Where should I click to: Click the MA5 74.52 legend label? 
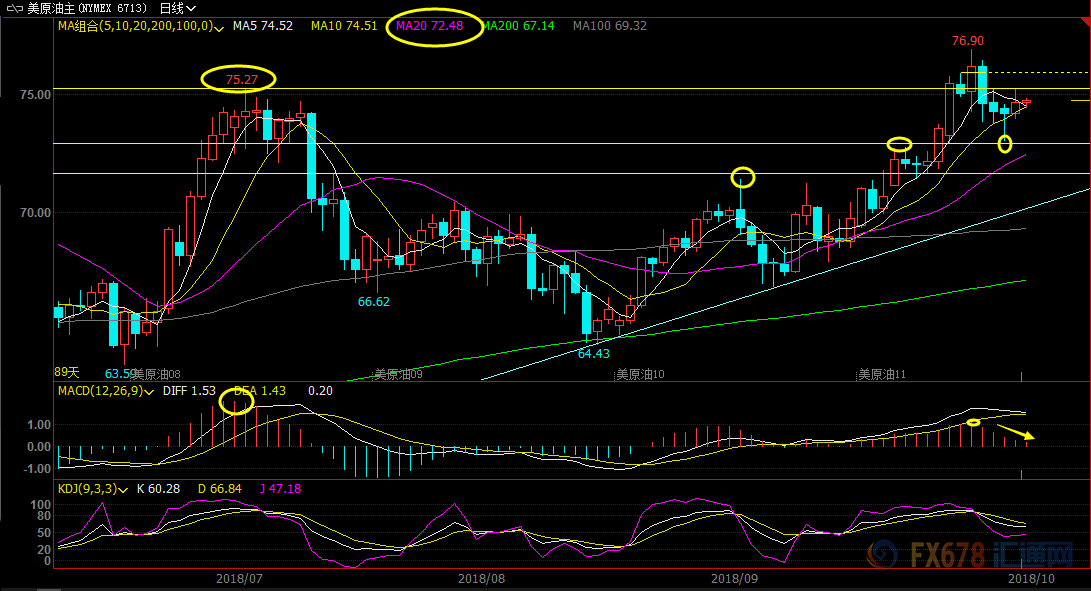(262, 26)
